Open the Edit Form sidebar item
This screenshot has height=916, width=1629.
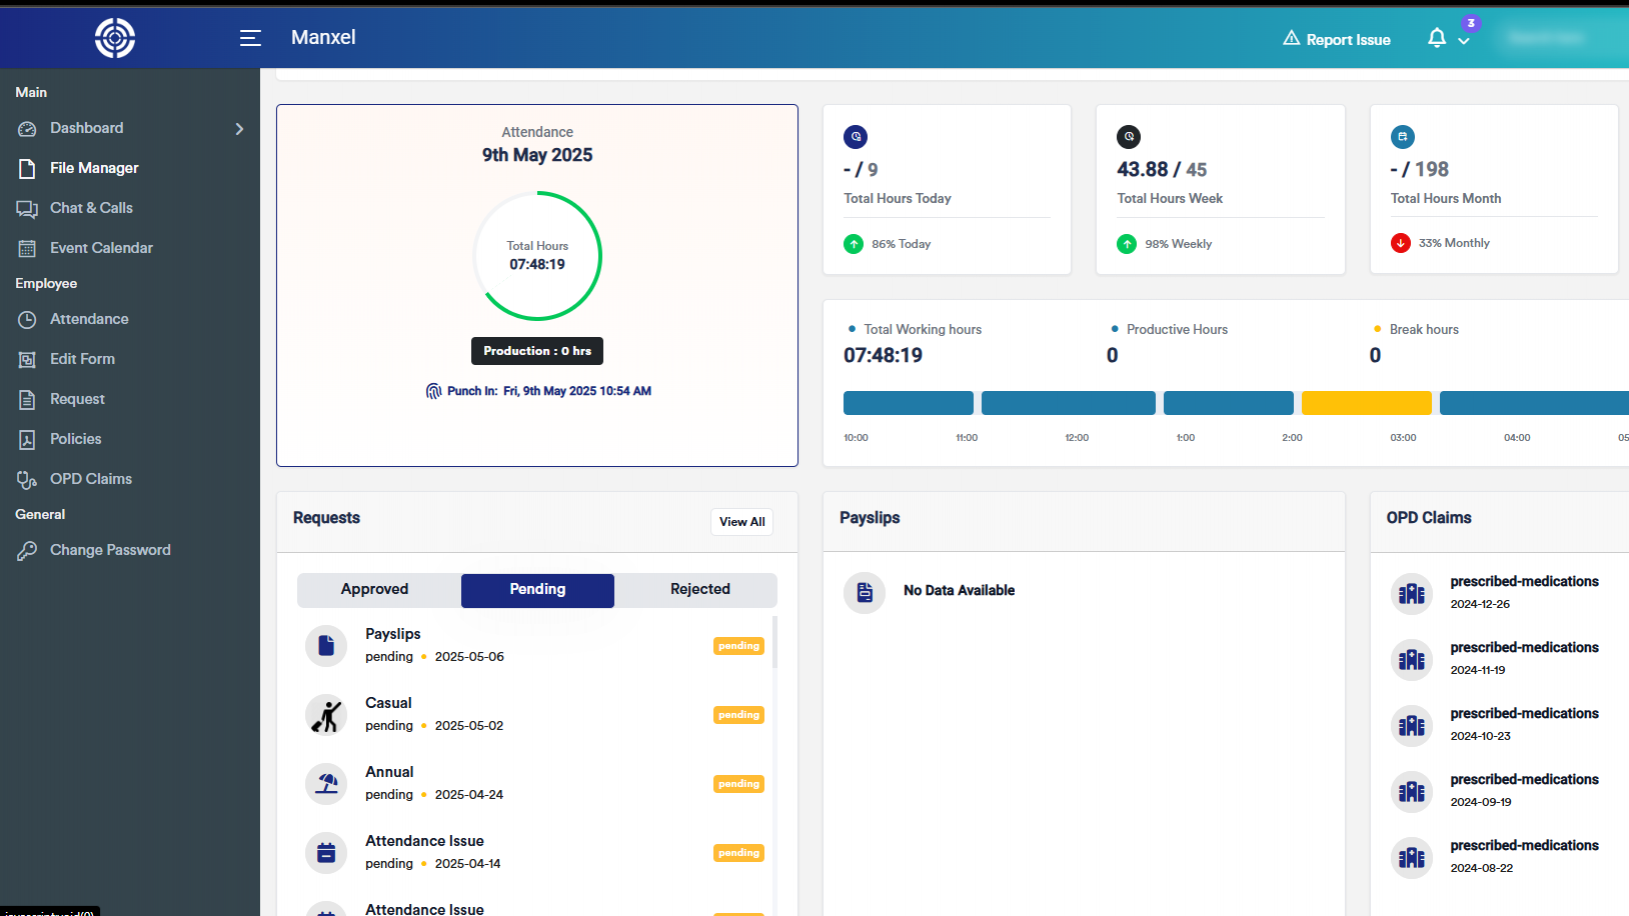coord(82,359)
